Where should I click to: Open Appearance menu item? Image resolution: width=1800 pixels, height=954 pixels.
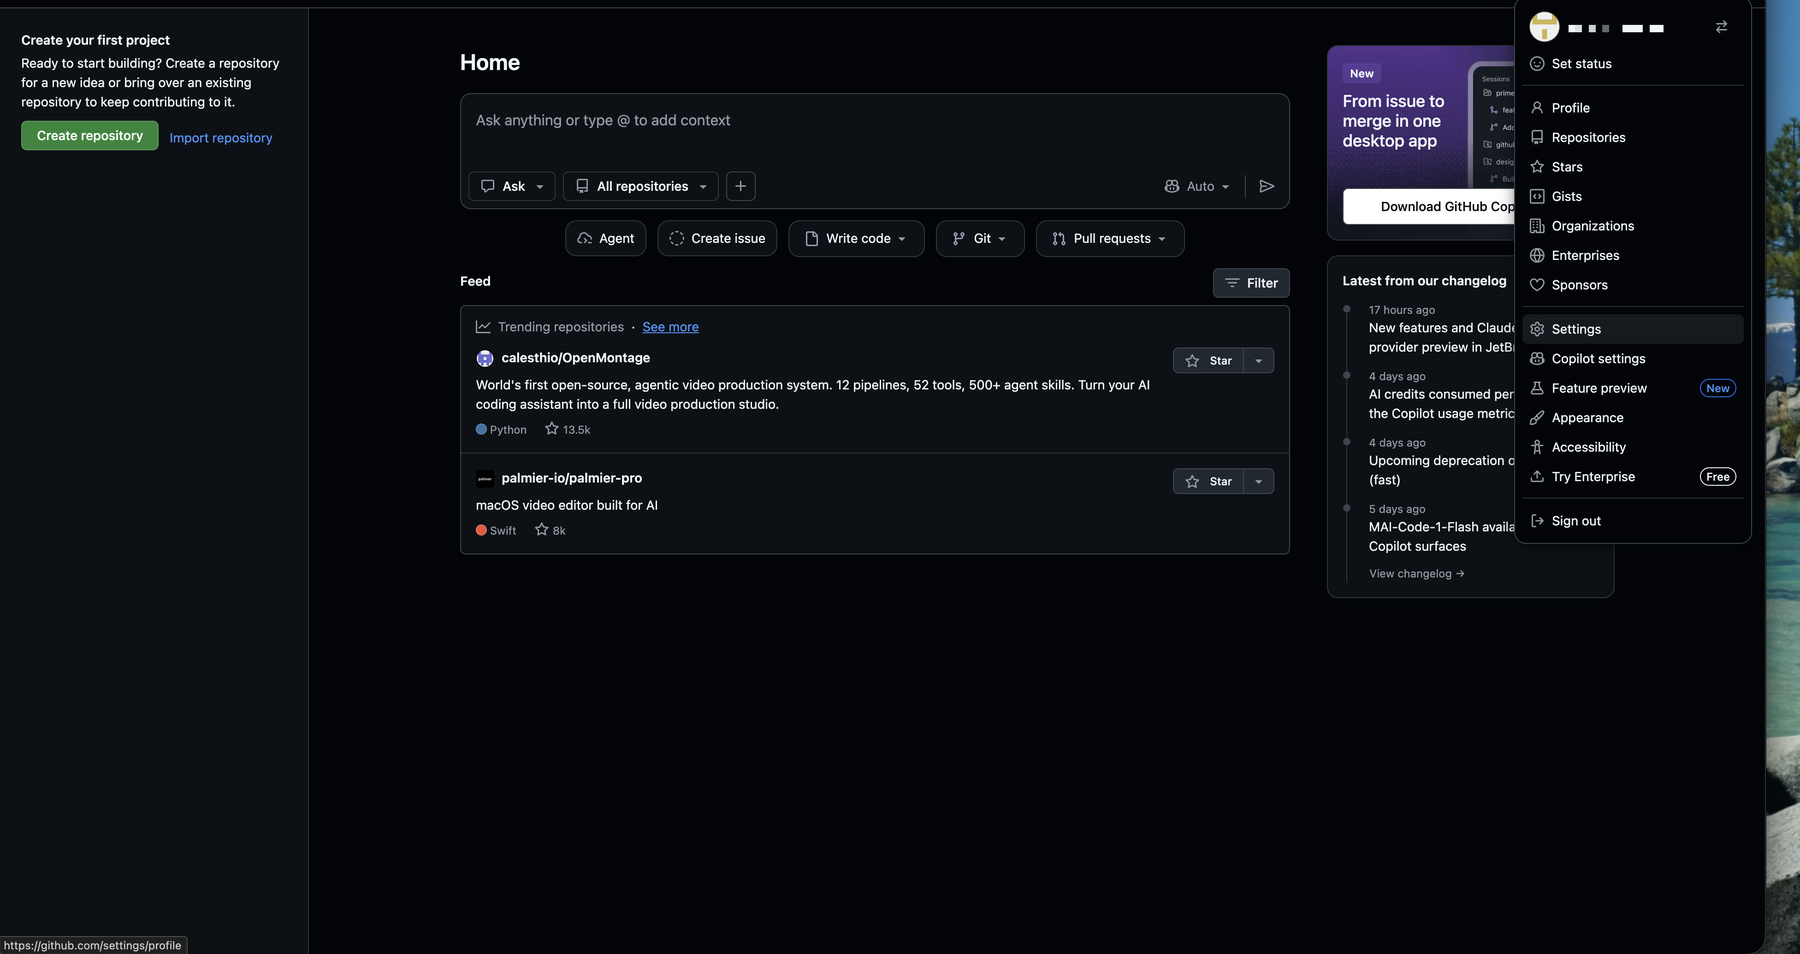coord(1632,418)
